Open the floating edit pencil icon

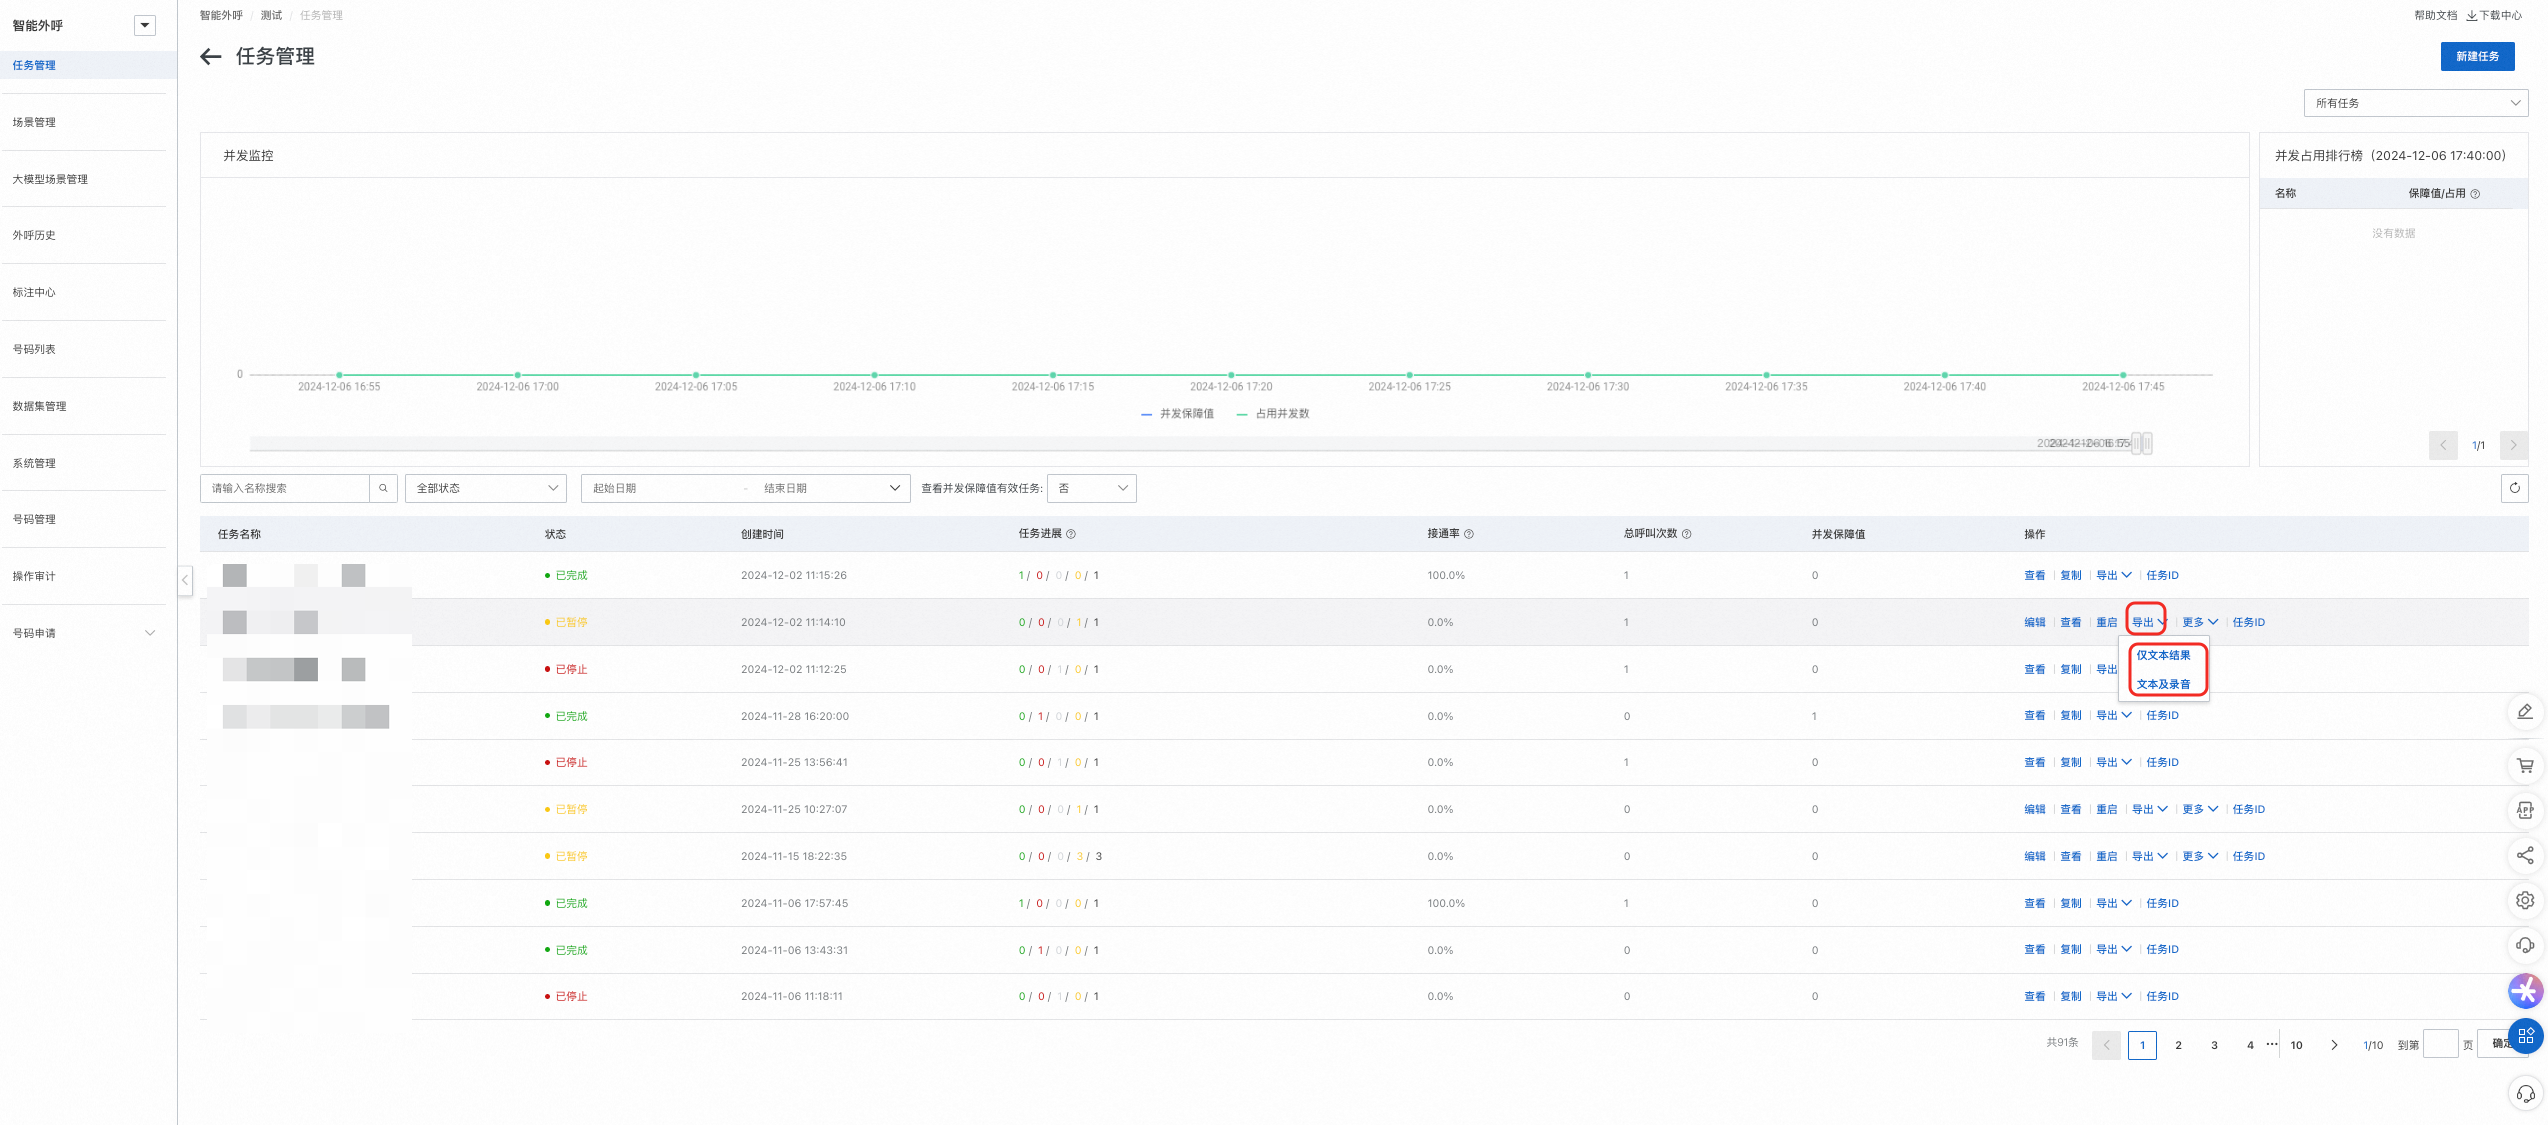coord(2525,712)
